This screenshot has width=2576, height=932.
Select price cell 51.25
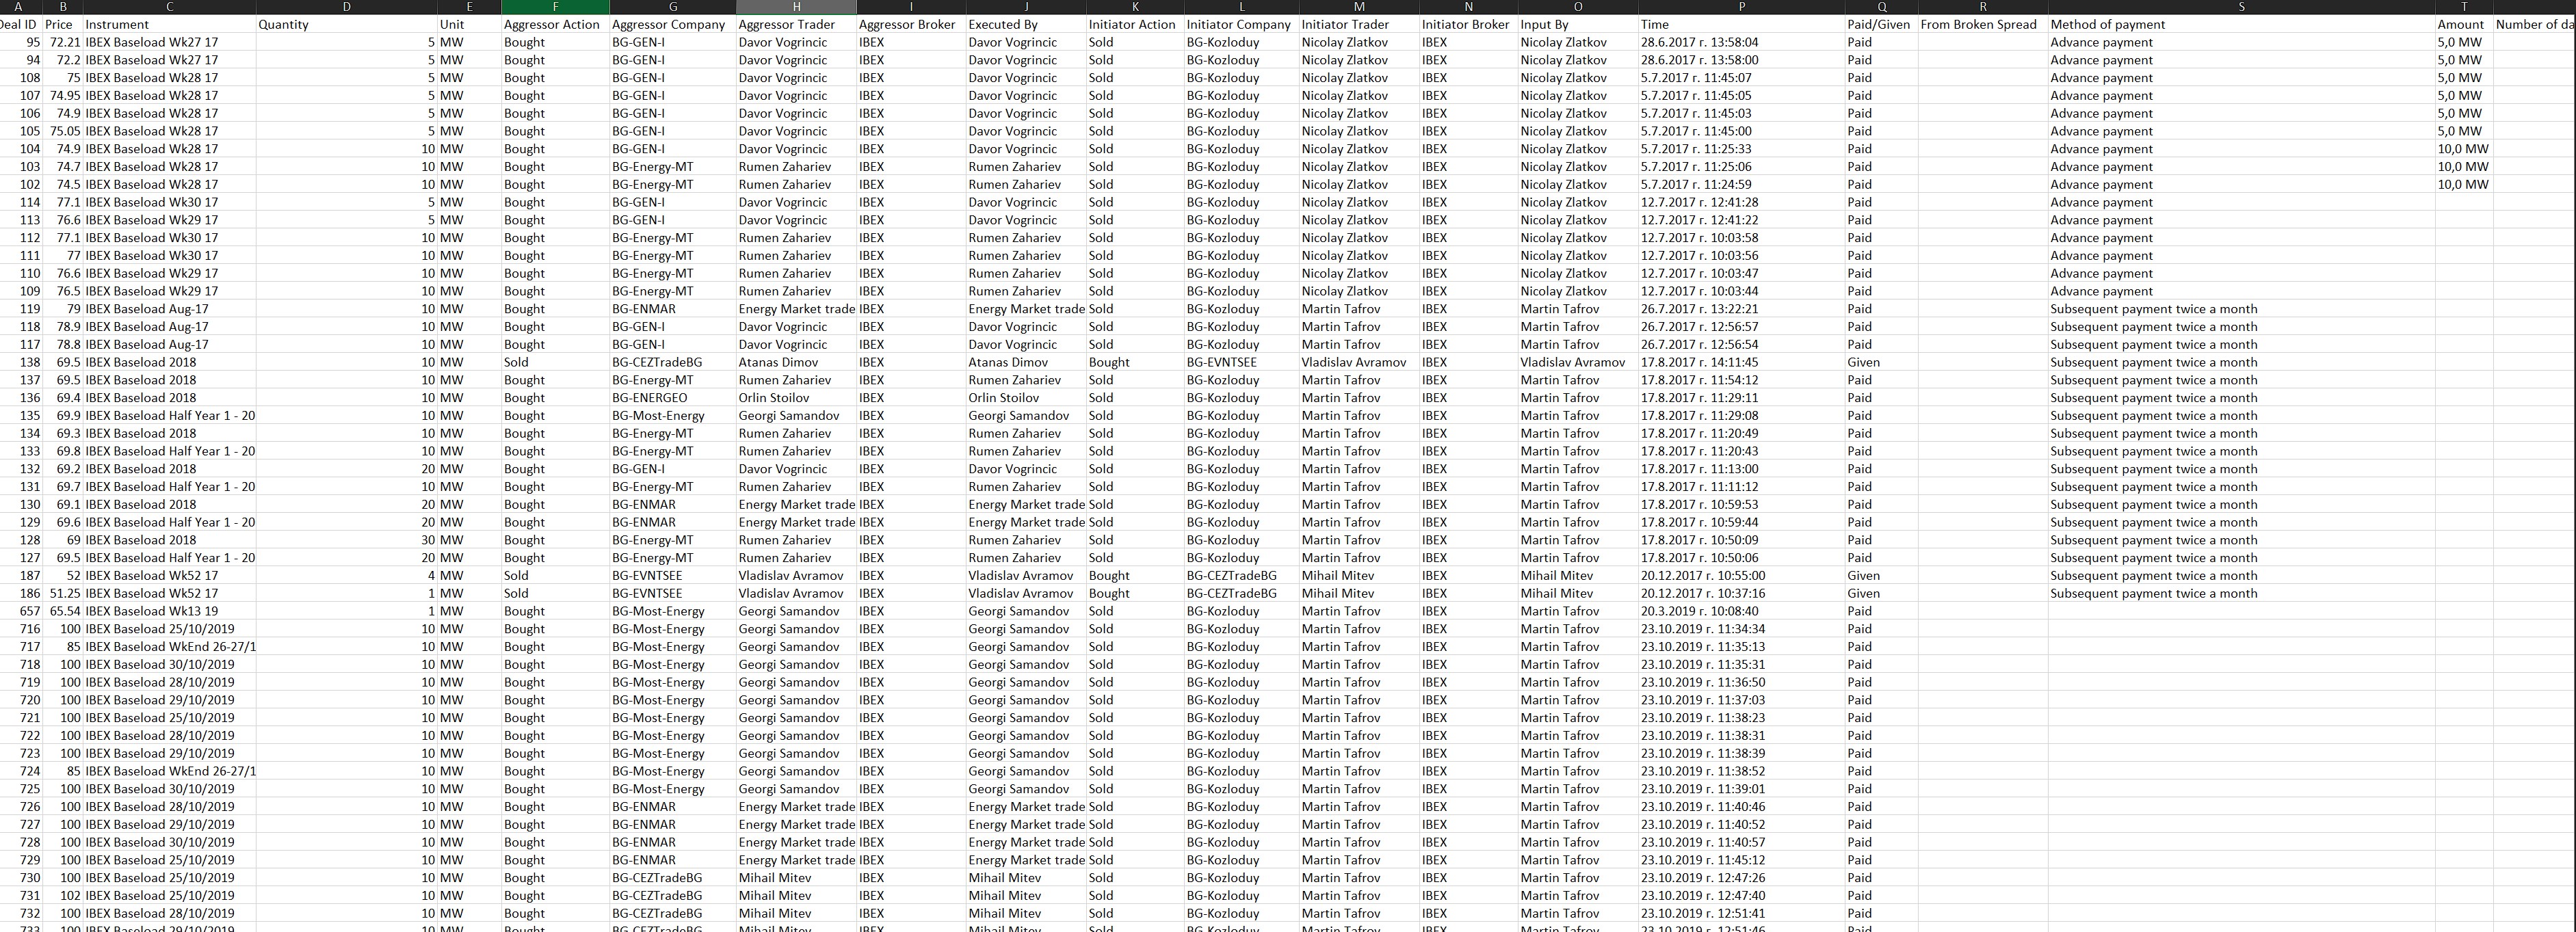click(63, 593)
